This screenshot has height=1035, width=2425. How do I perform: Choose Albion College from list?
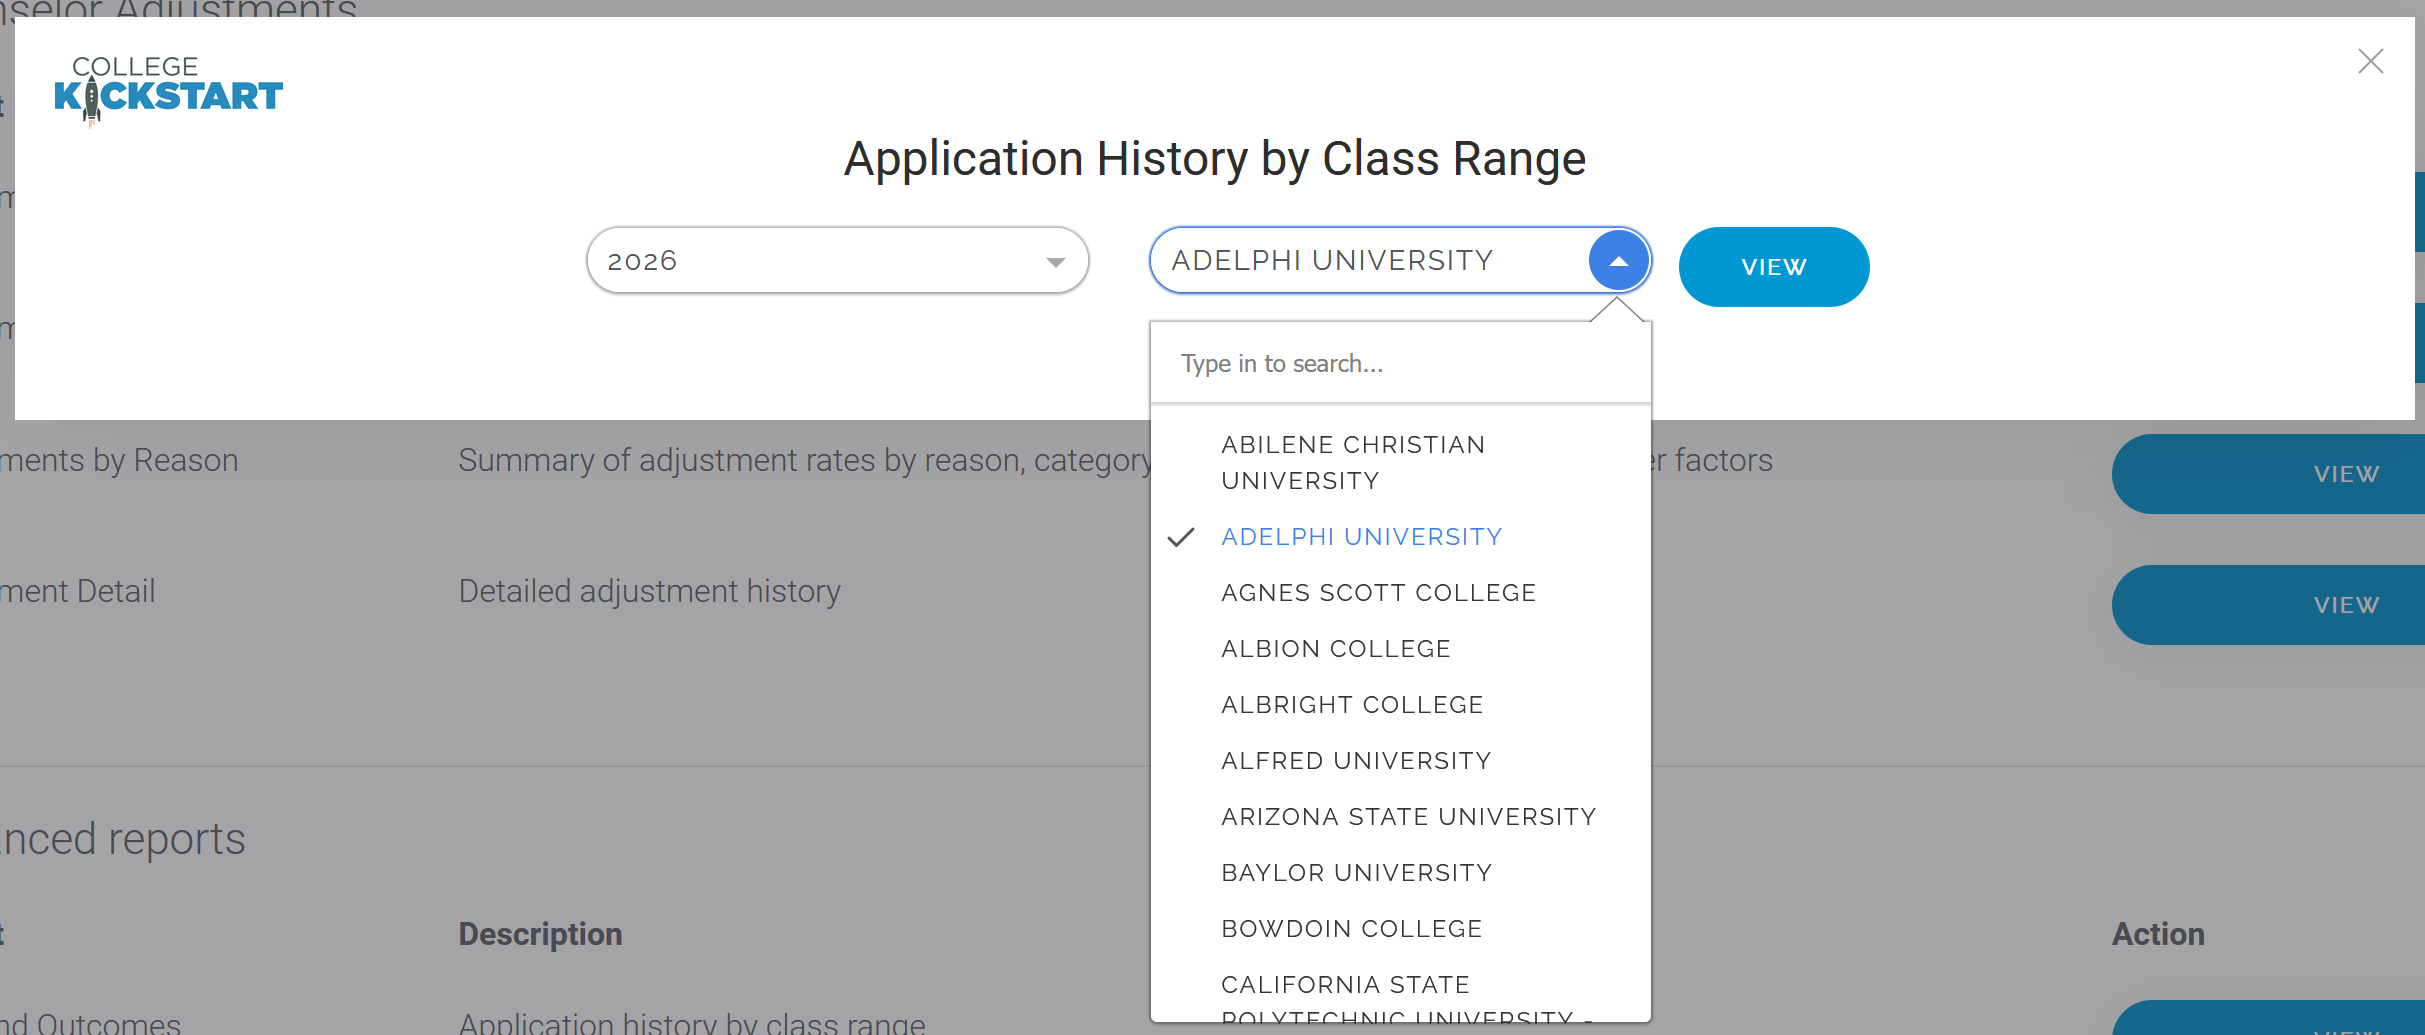(1400, 649)
